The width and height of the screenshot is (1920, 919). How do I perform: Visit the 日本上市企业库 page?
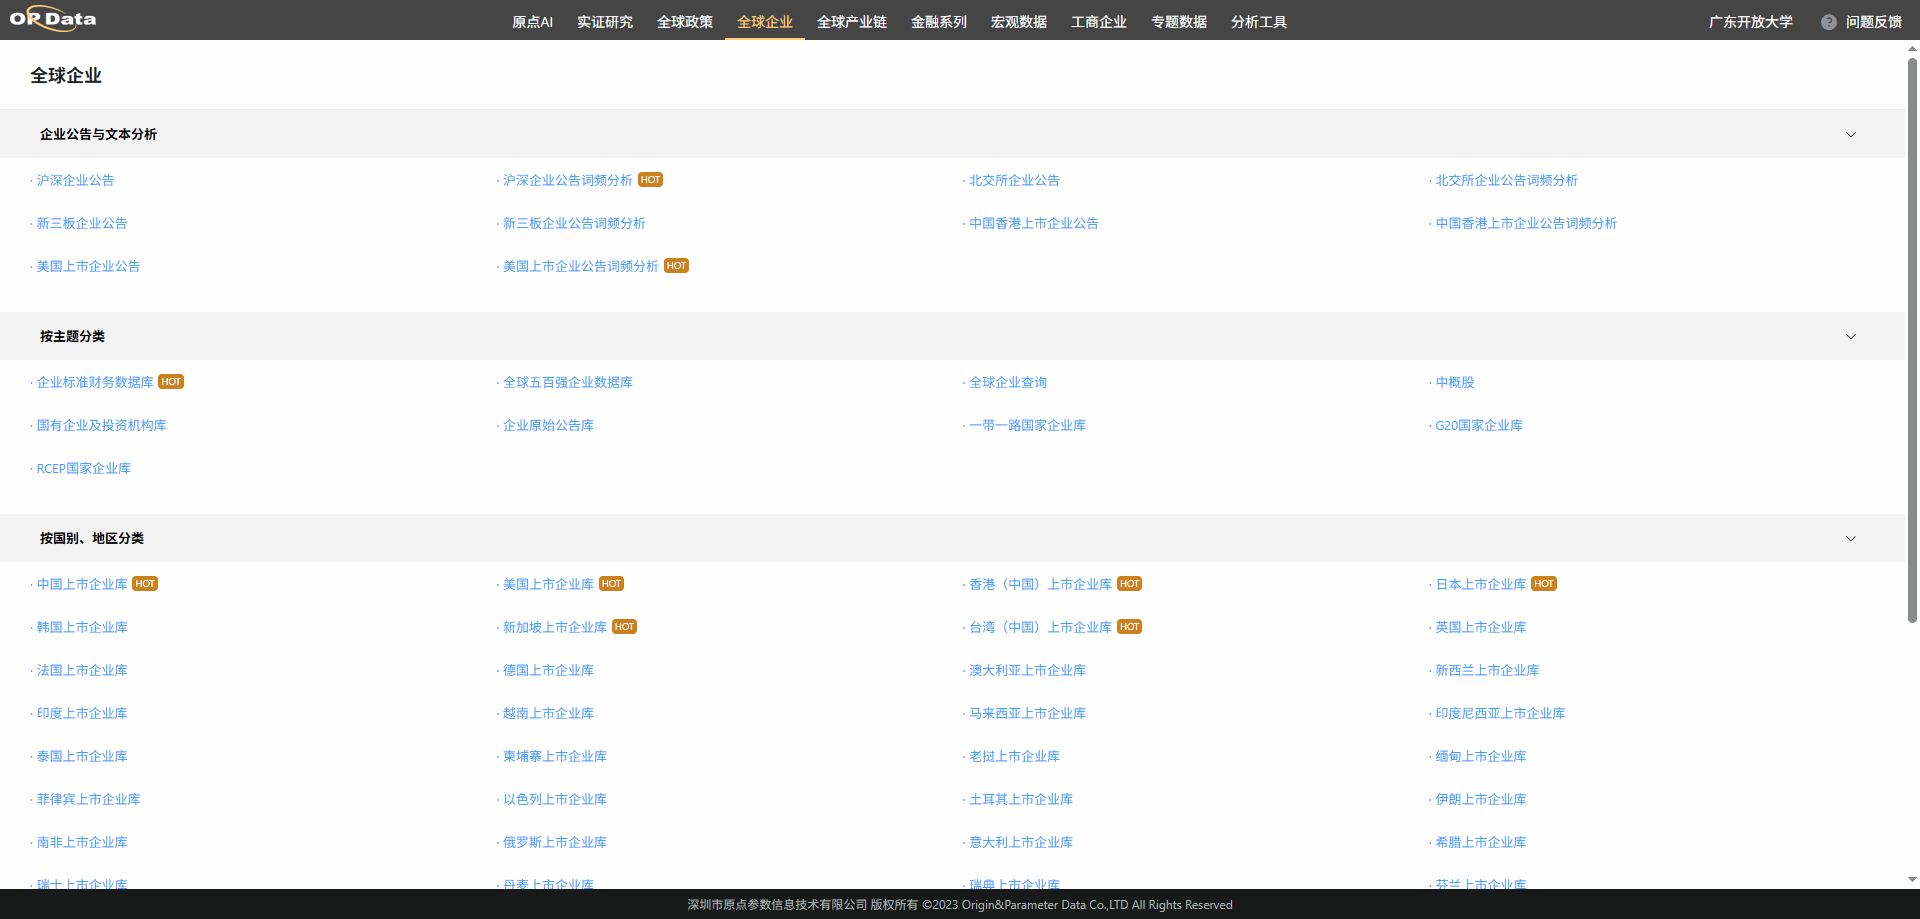point(1480,585)
